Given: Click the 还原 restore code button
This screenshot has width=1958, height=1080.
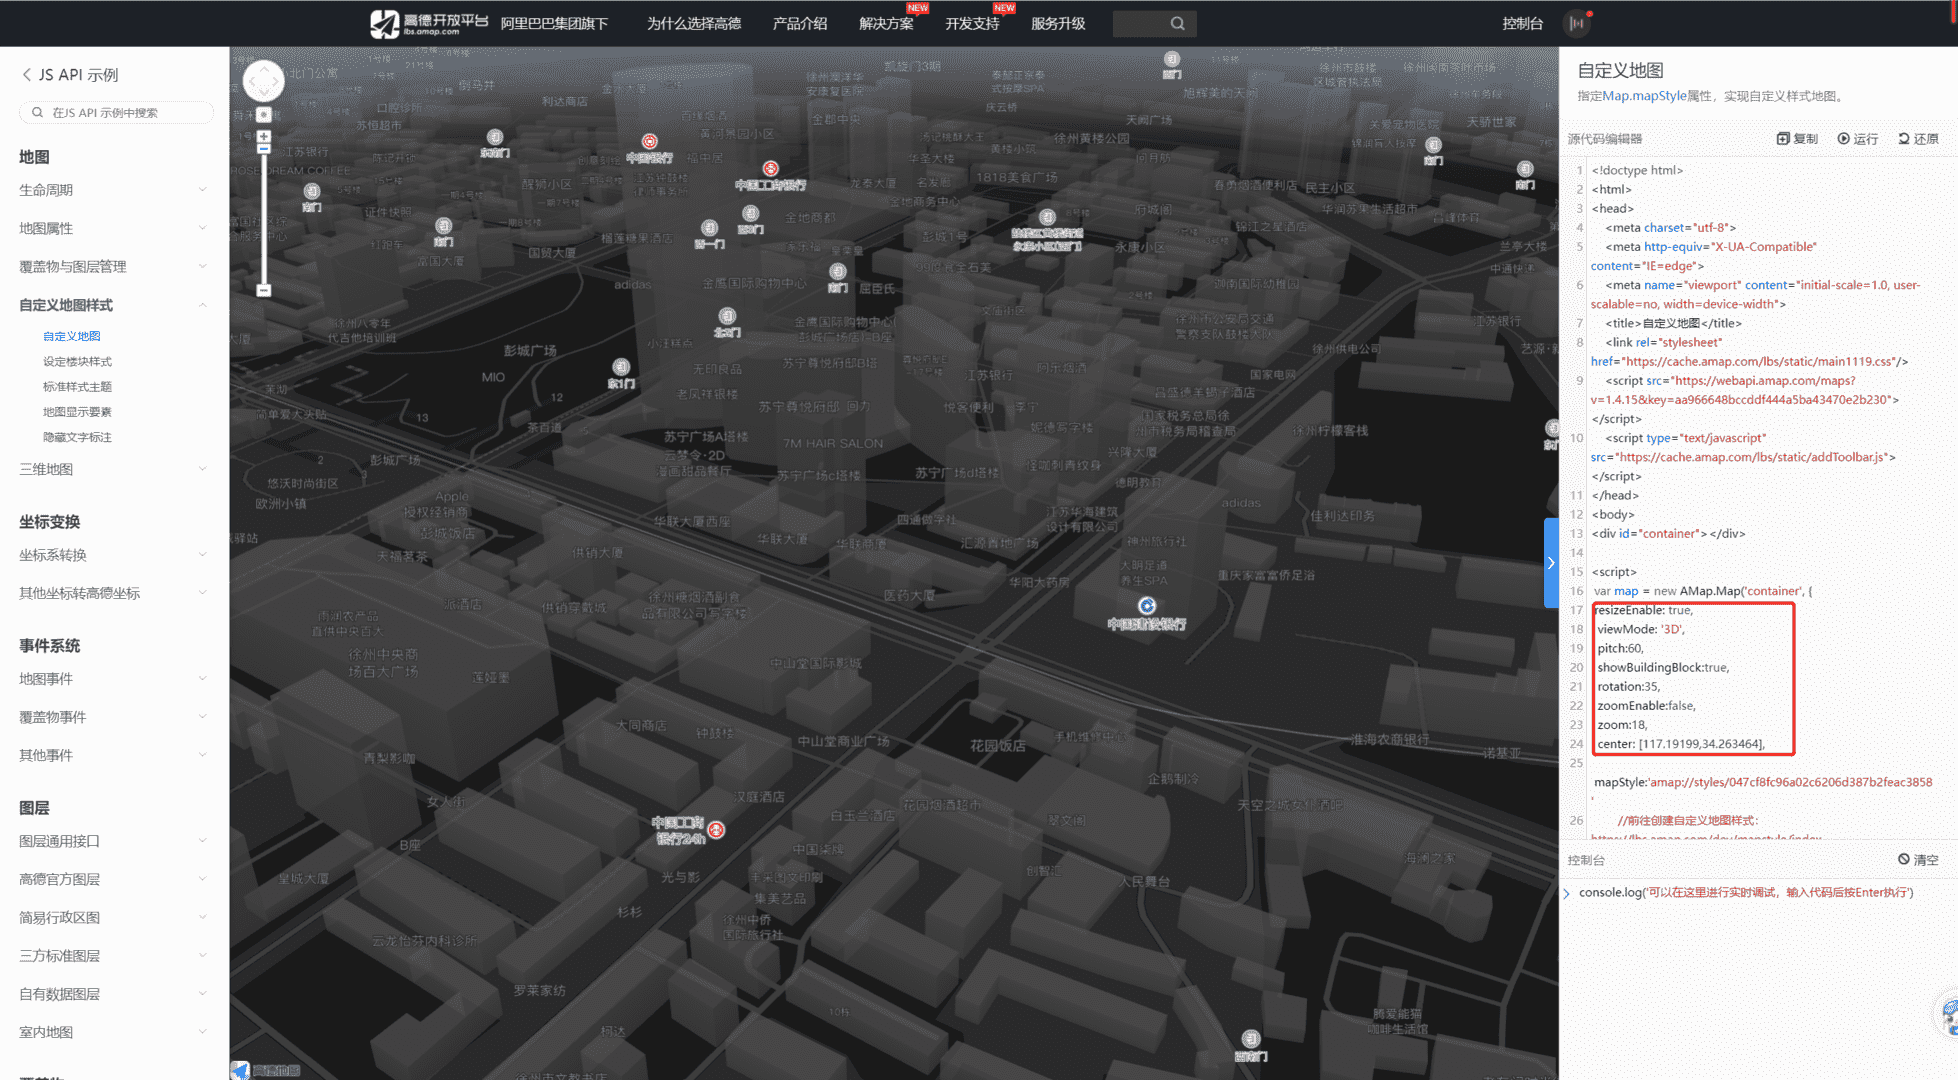Looking at the screenshot, I should 1918,139.
